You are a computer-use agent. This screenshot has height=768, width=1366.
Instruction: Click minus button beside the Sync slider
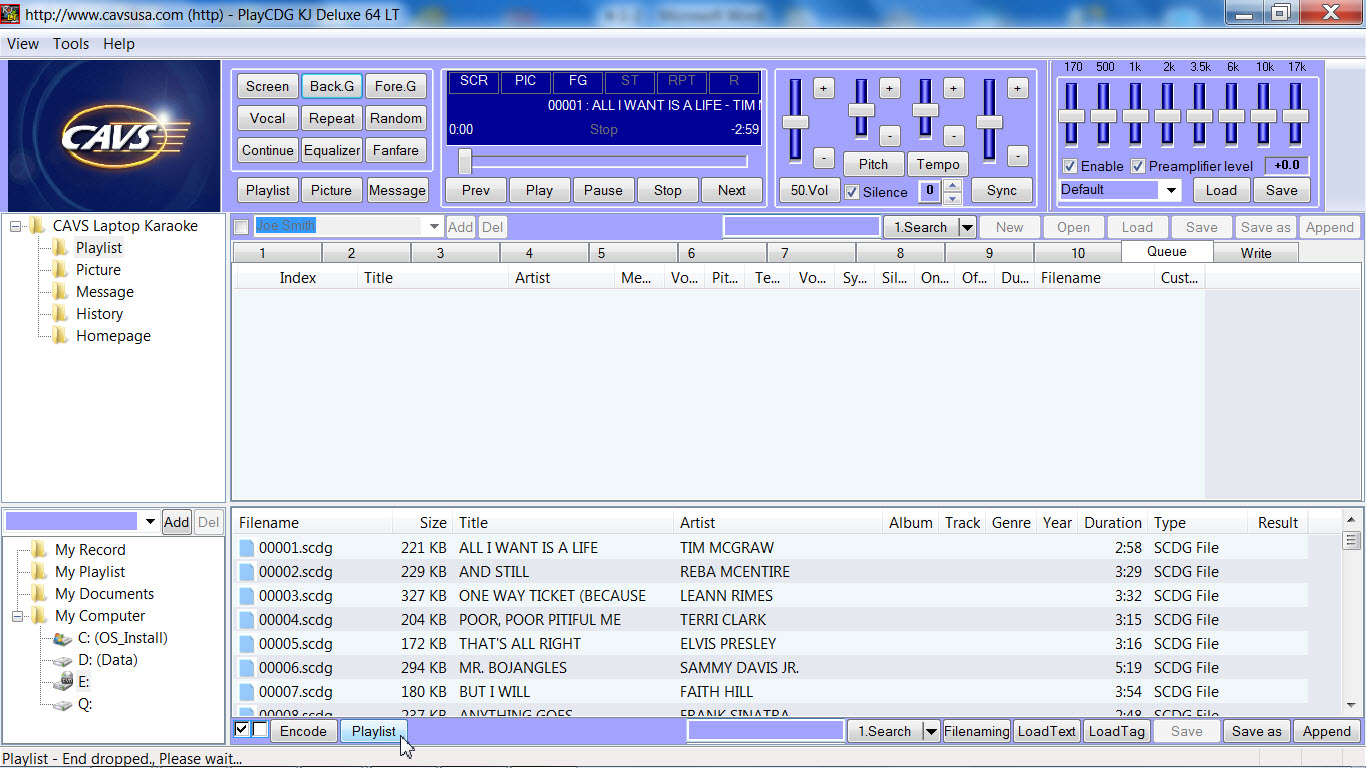[1018, 156]
